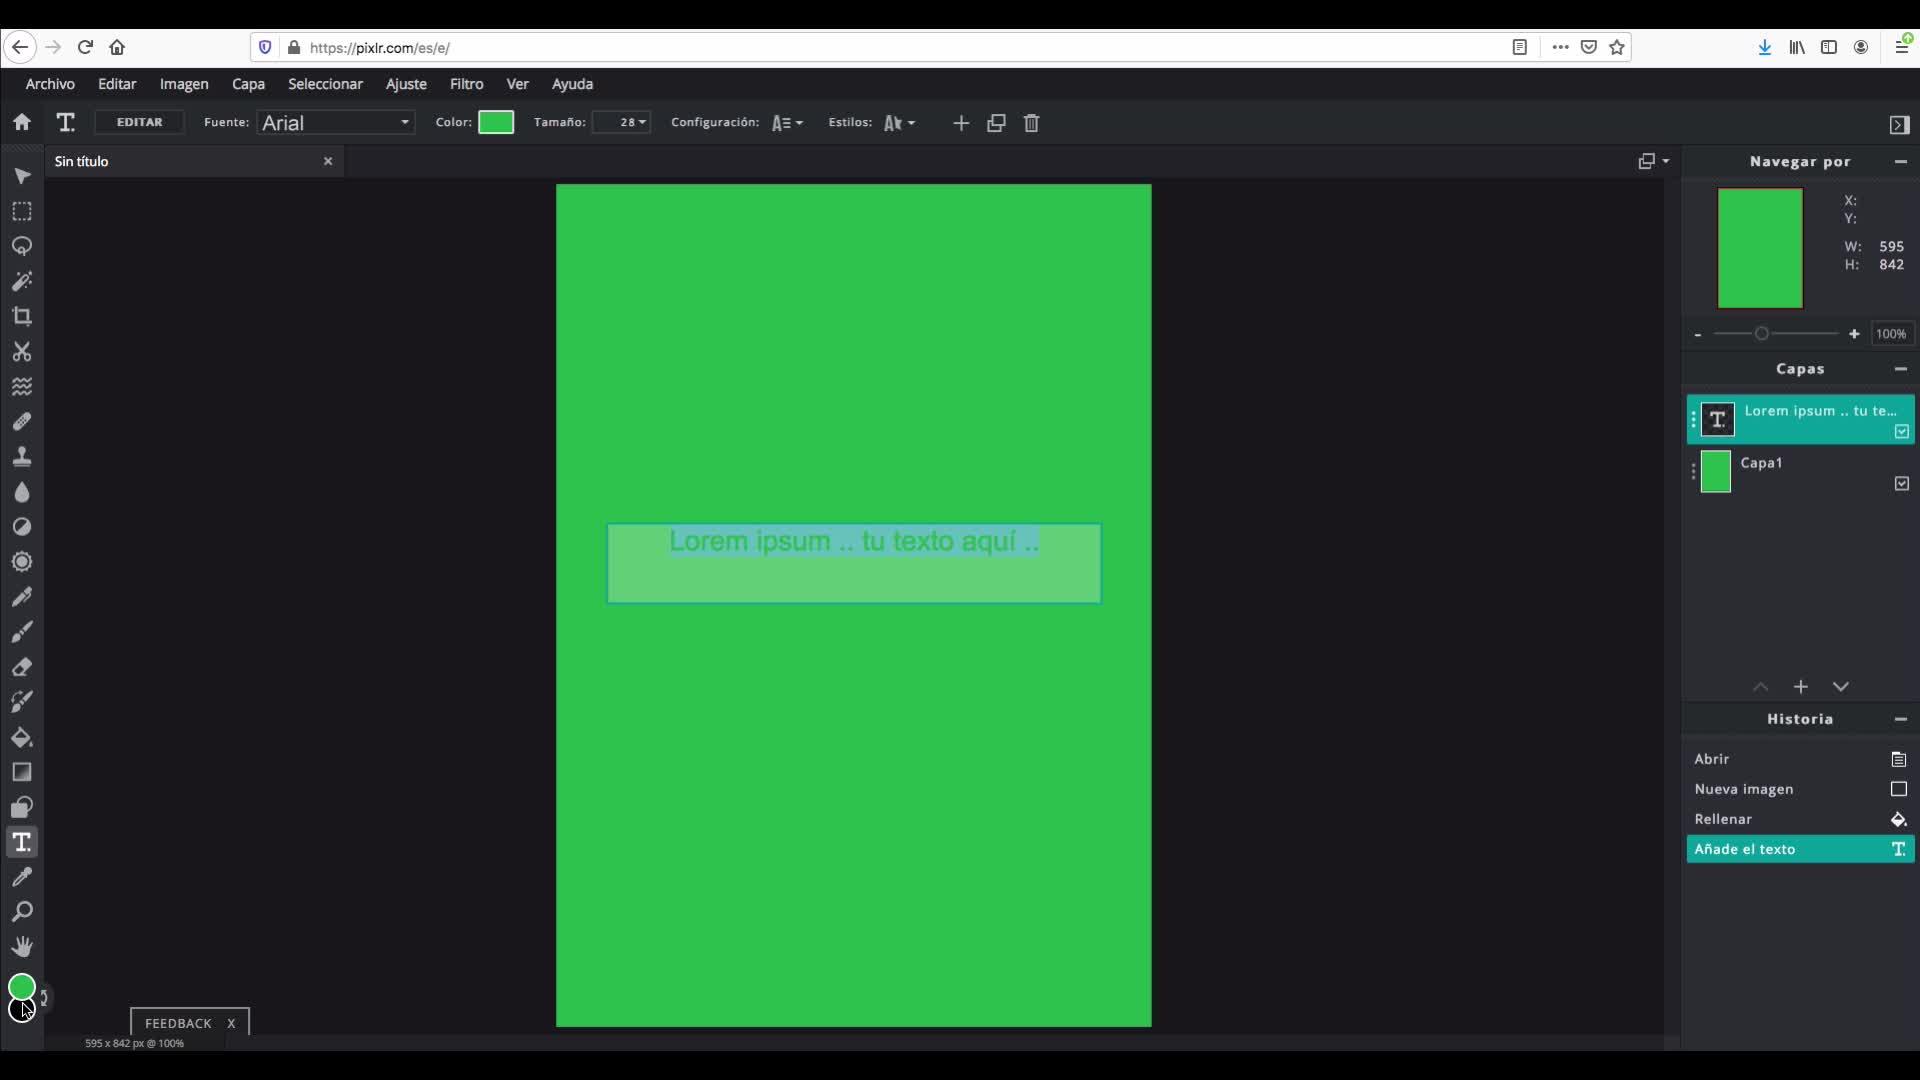Select the Text tool in left toolbar
The width and height of the screenshot is (1920, 1080).
pyautogui.click(x=22, y=842)
